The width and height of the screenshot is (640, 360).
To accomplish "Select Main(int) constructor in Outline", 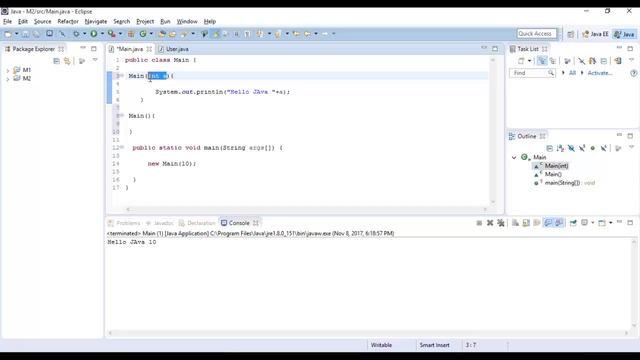I will (556, 166).
